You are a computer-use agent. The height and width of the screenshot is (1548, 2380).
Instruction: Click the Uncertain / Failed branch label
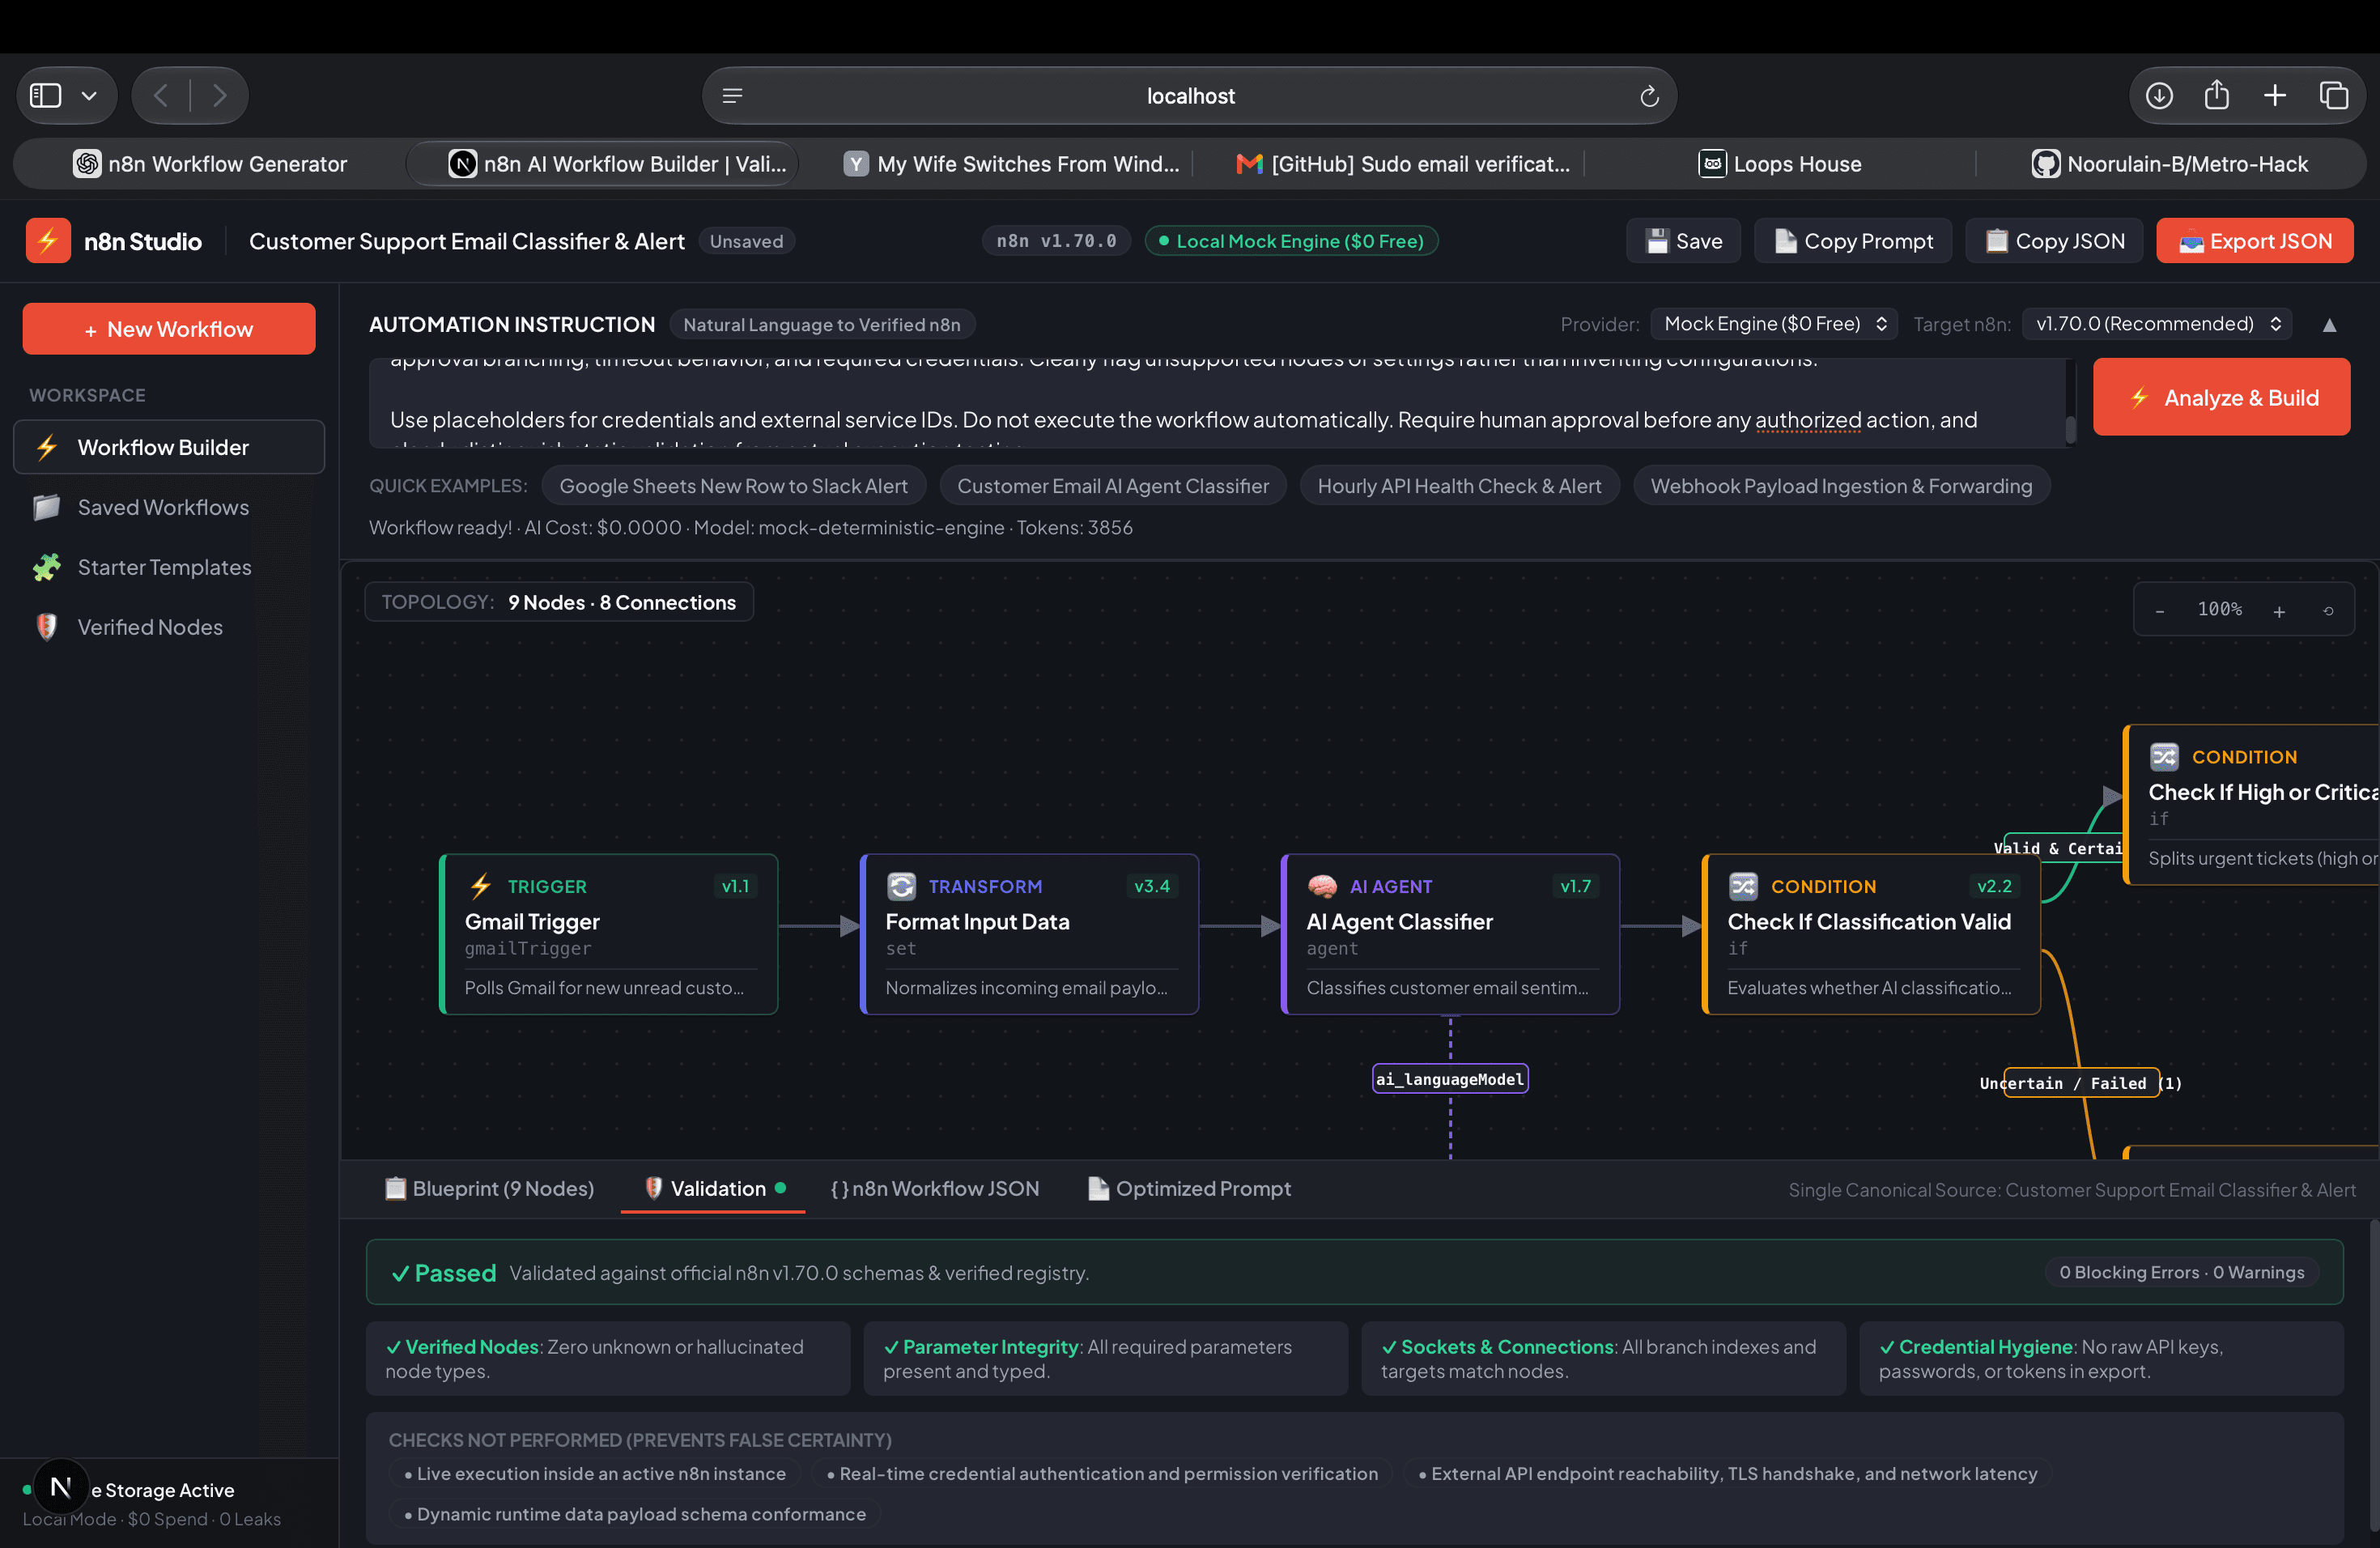(x=2081, y=1083)
